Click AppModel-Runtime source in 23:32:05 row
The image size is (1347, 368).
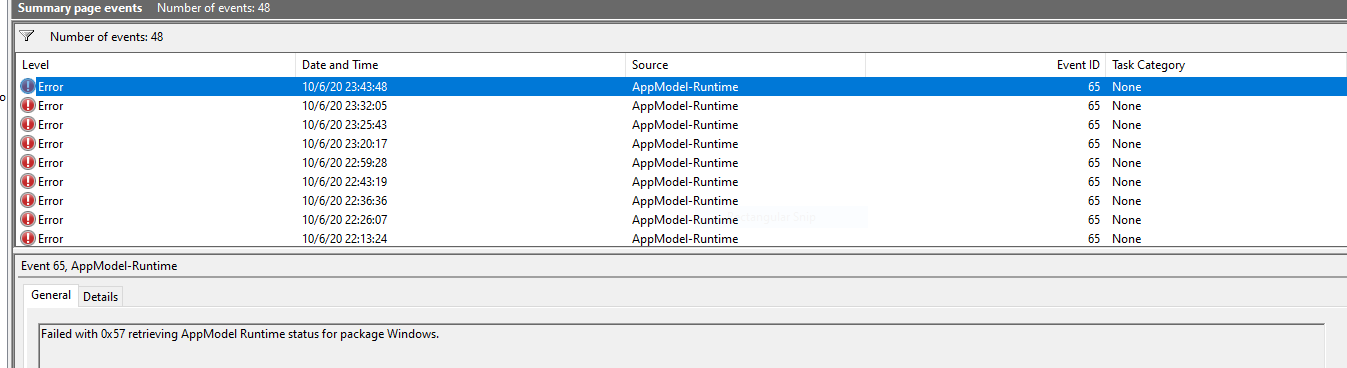[685, 106]
